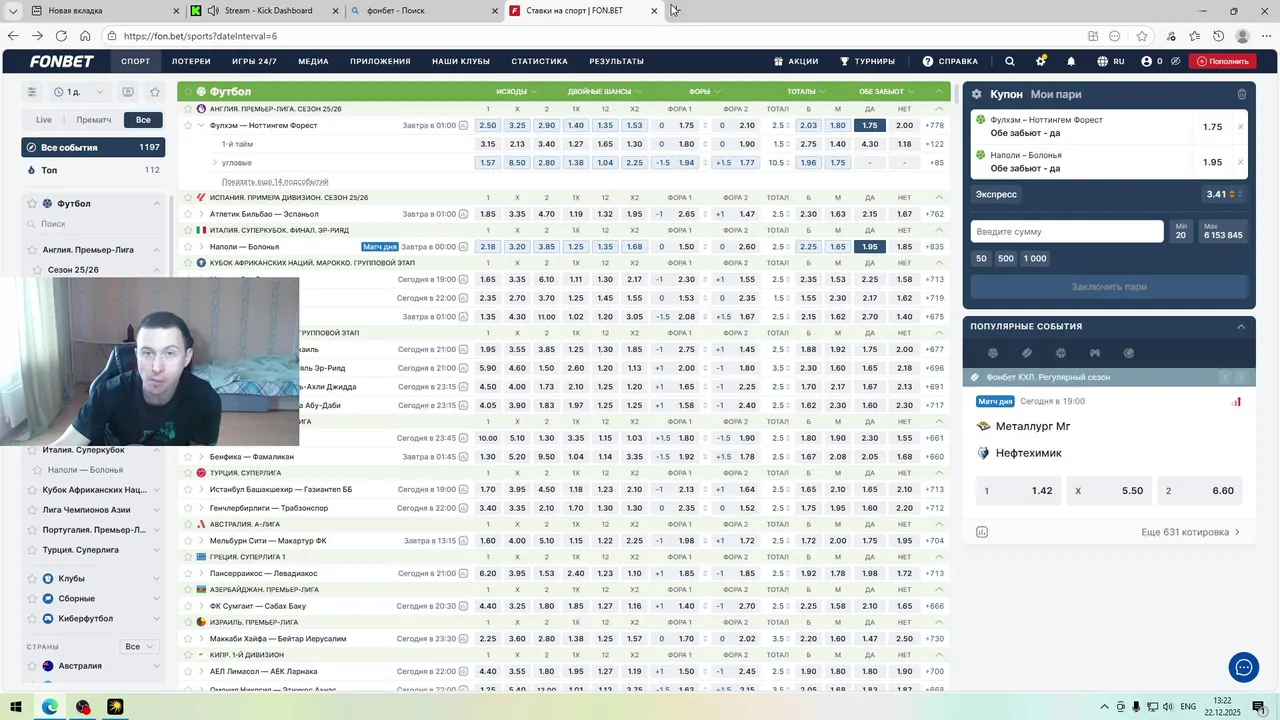Open RU language selector
The image size is (1280, 720).
(x=1110, y=61)
